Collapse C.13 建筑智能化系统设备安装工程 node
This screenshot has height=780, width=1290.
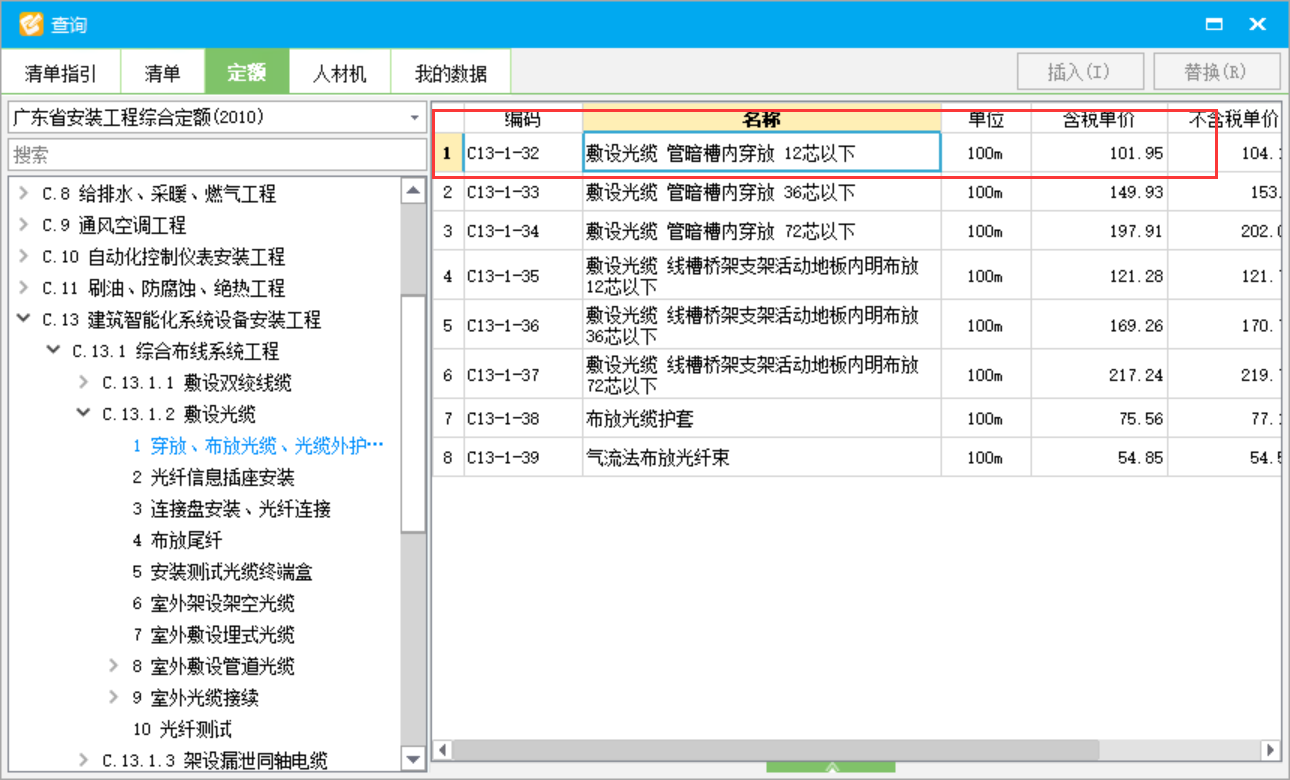click(23, 320)
